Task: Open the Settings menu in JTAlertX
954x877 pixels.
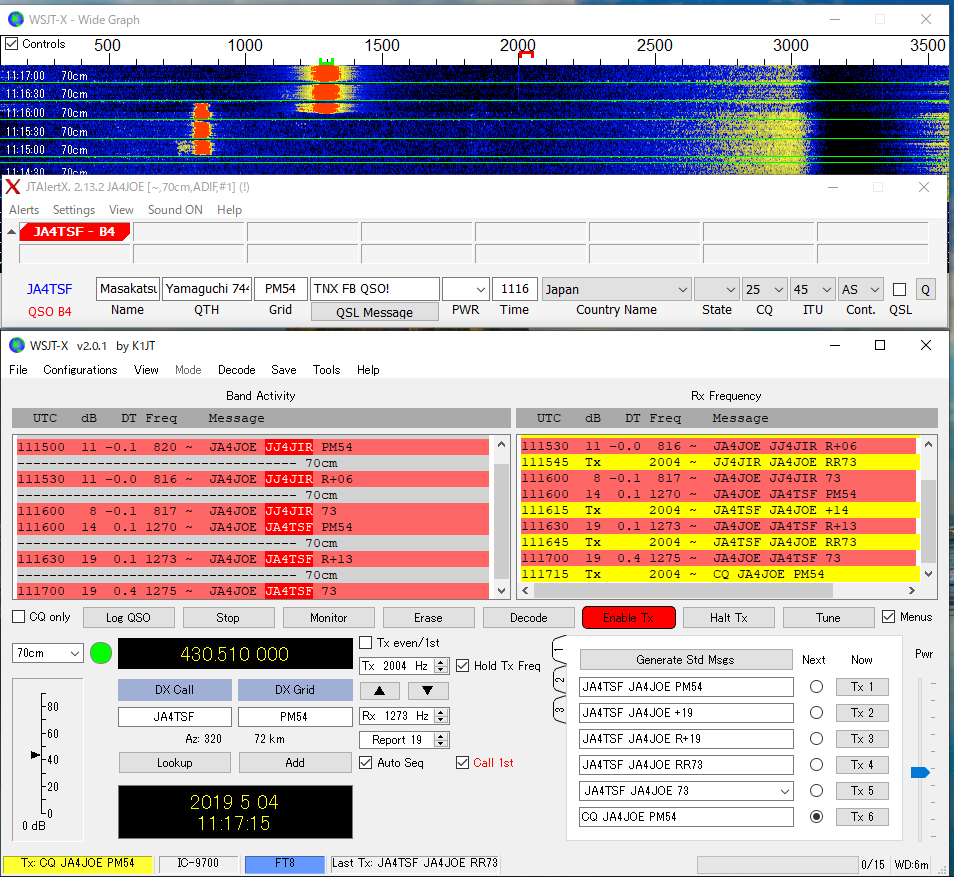Action: [74, 210]
